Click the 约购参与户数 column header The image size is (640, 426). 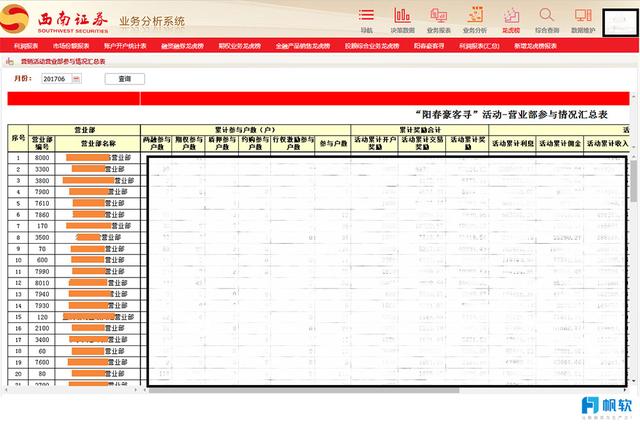[x=255, y=144]
